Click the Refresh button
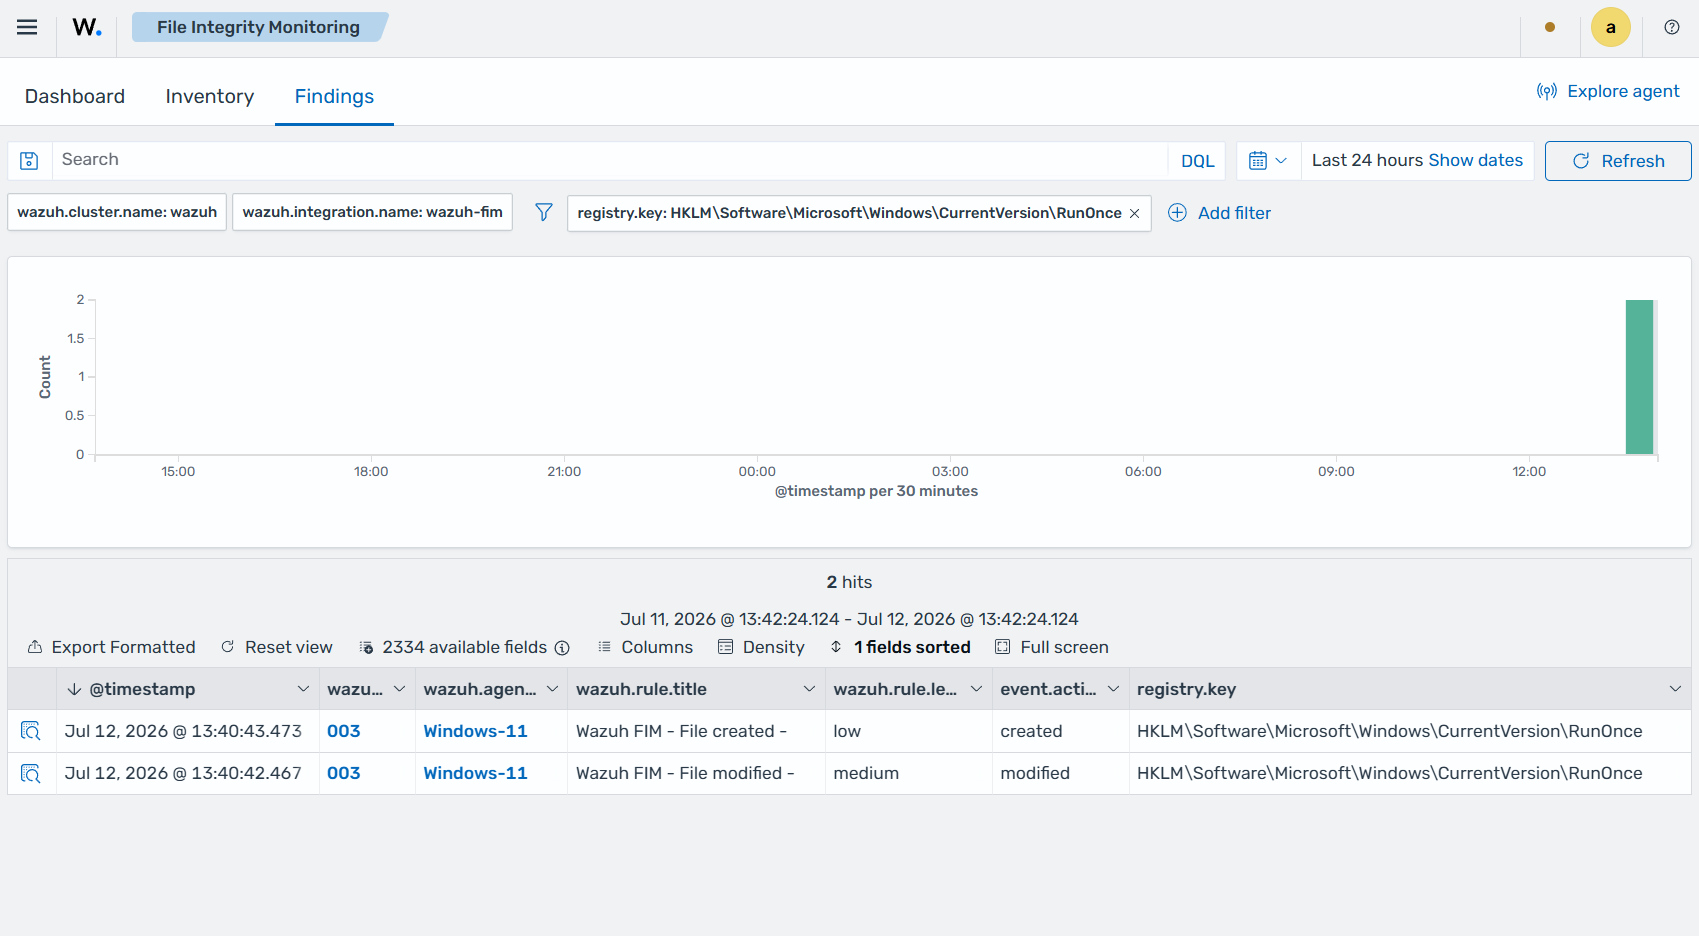This screenshot has width=1699, height=936. click(x=1618, y=161)
